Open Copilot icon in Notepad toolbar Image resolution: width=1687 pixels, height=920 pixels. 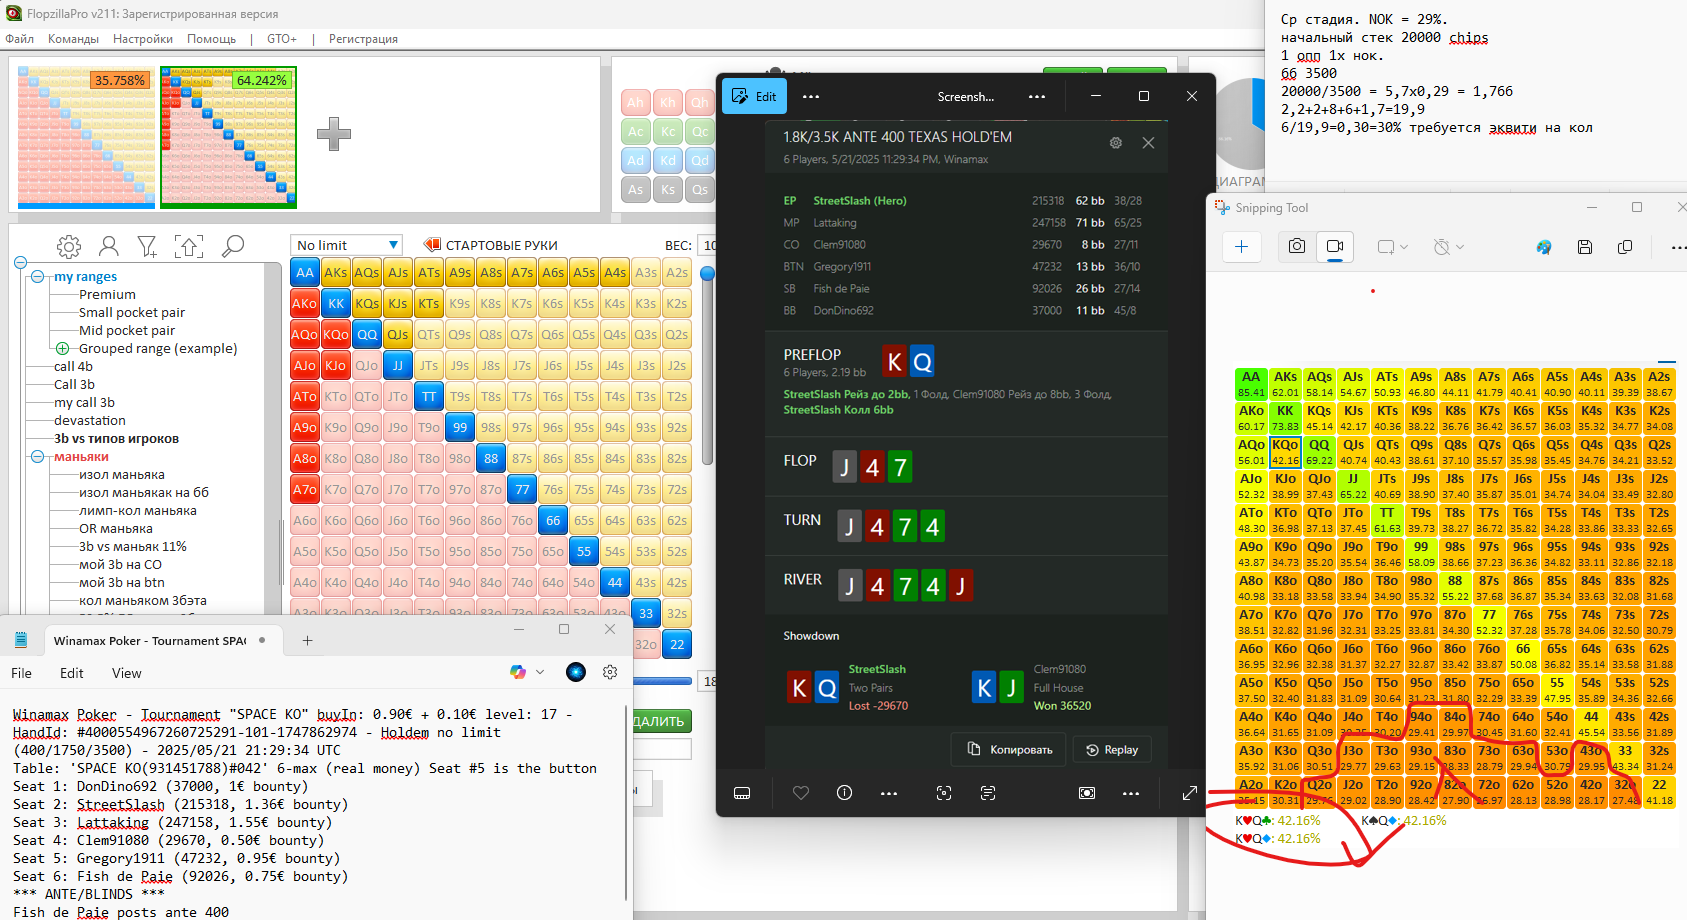pos(518,672)
